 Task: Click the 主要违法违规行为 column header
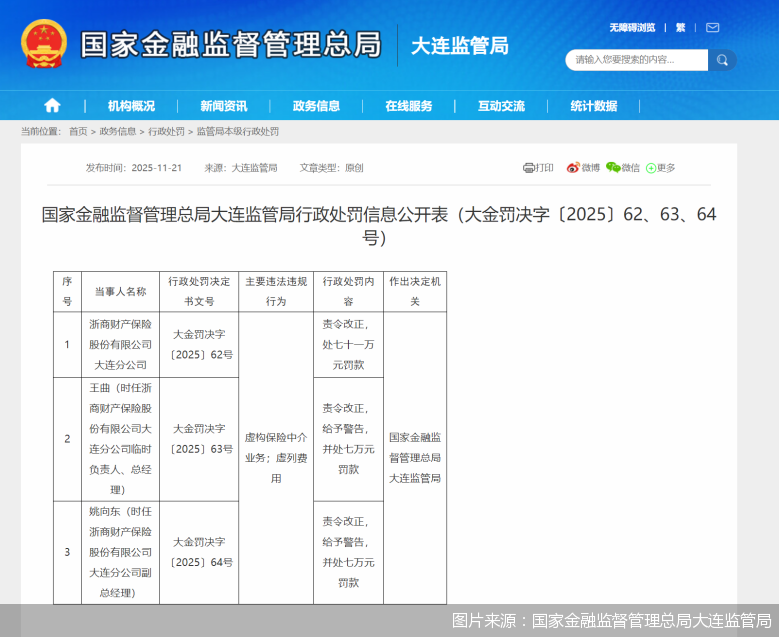276,292
